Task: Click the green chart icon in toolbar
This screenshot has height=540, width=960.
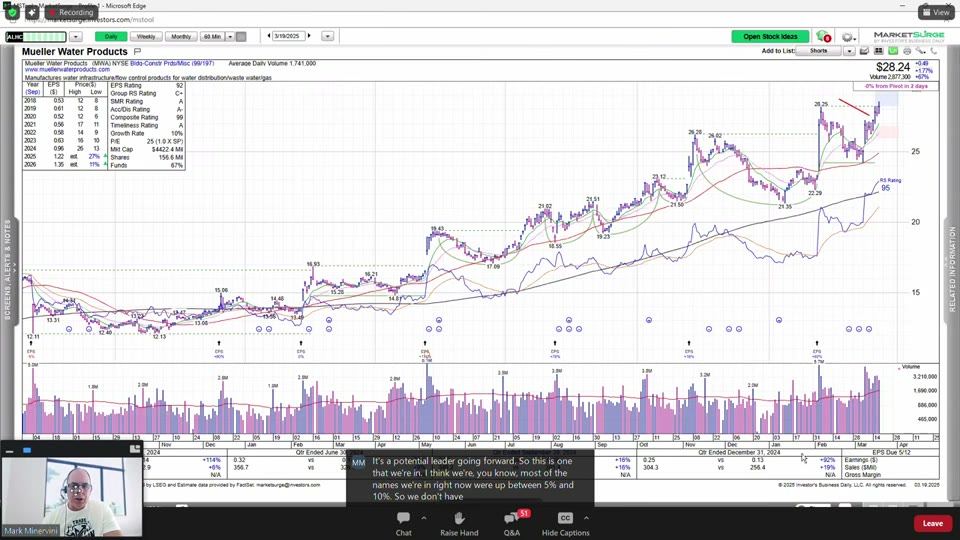Action: [x=893, y=51]
